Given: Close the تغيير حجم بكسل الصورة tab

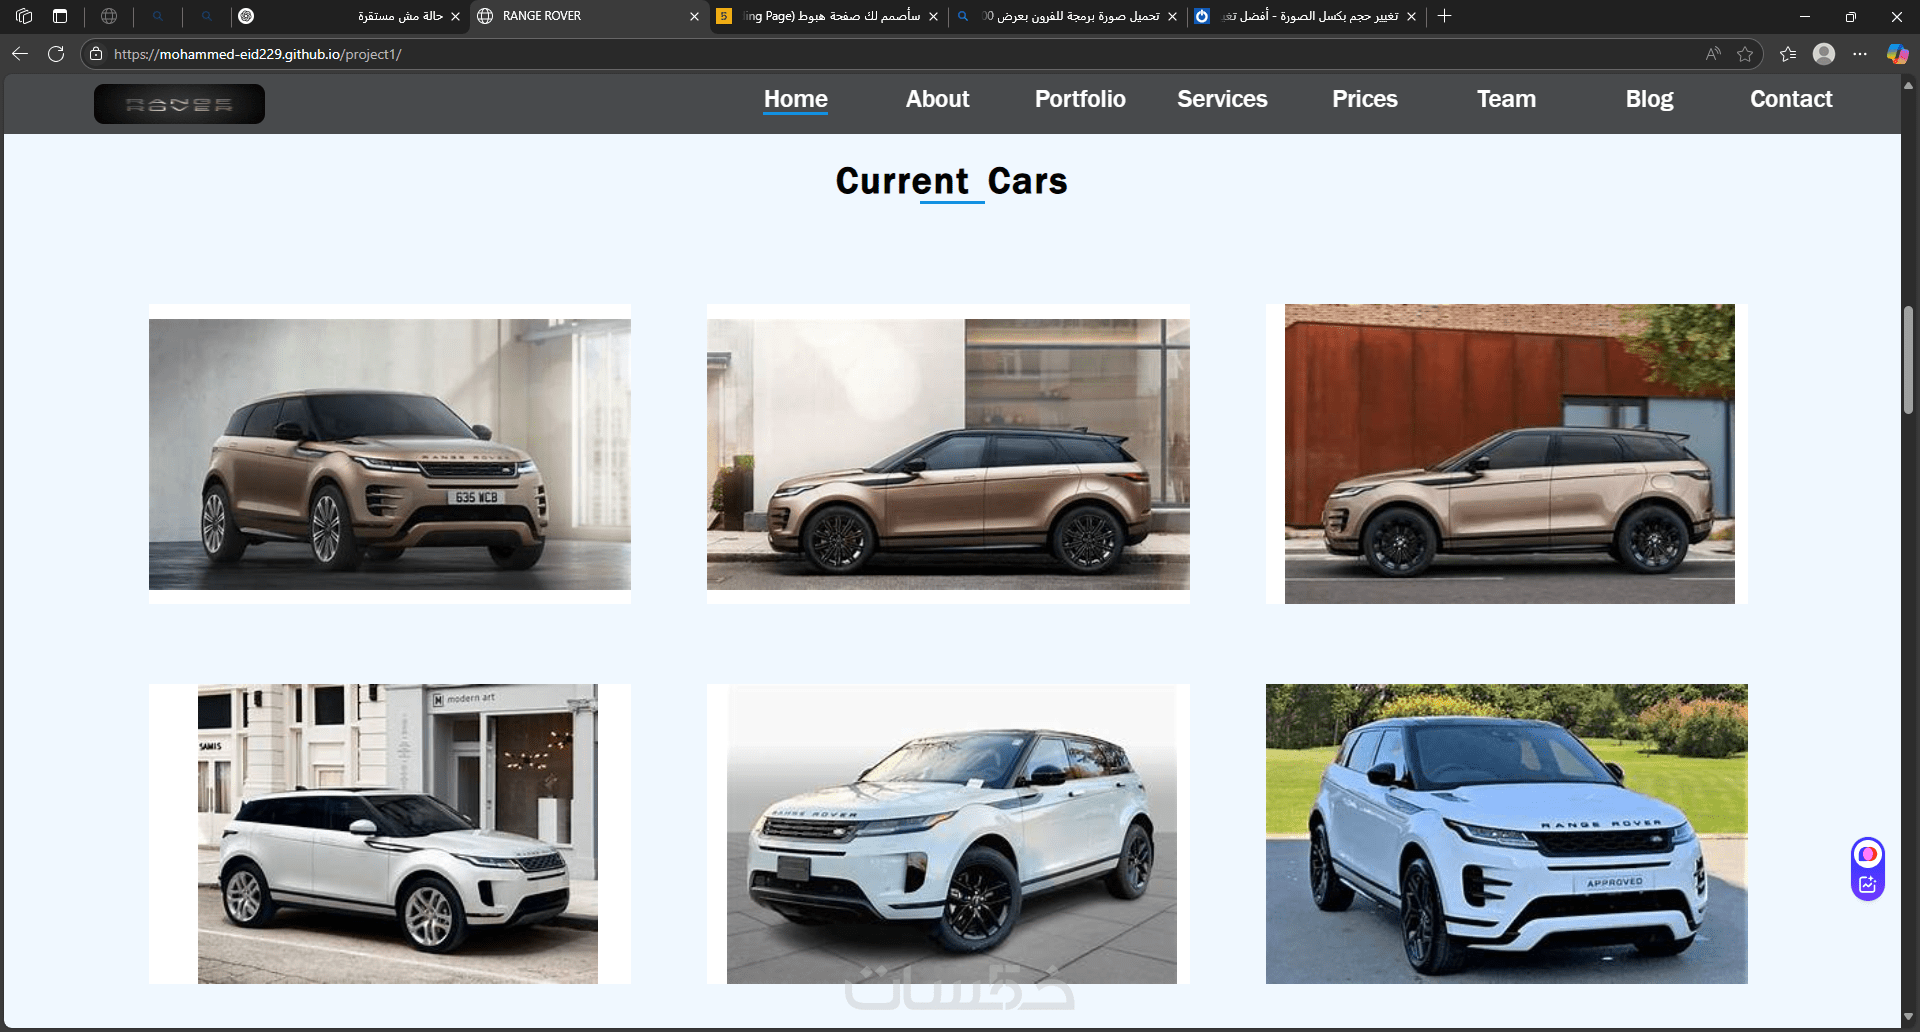Looking at the screenshot, I should click(x=1411, y=16).
